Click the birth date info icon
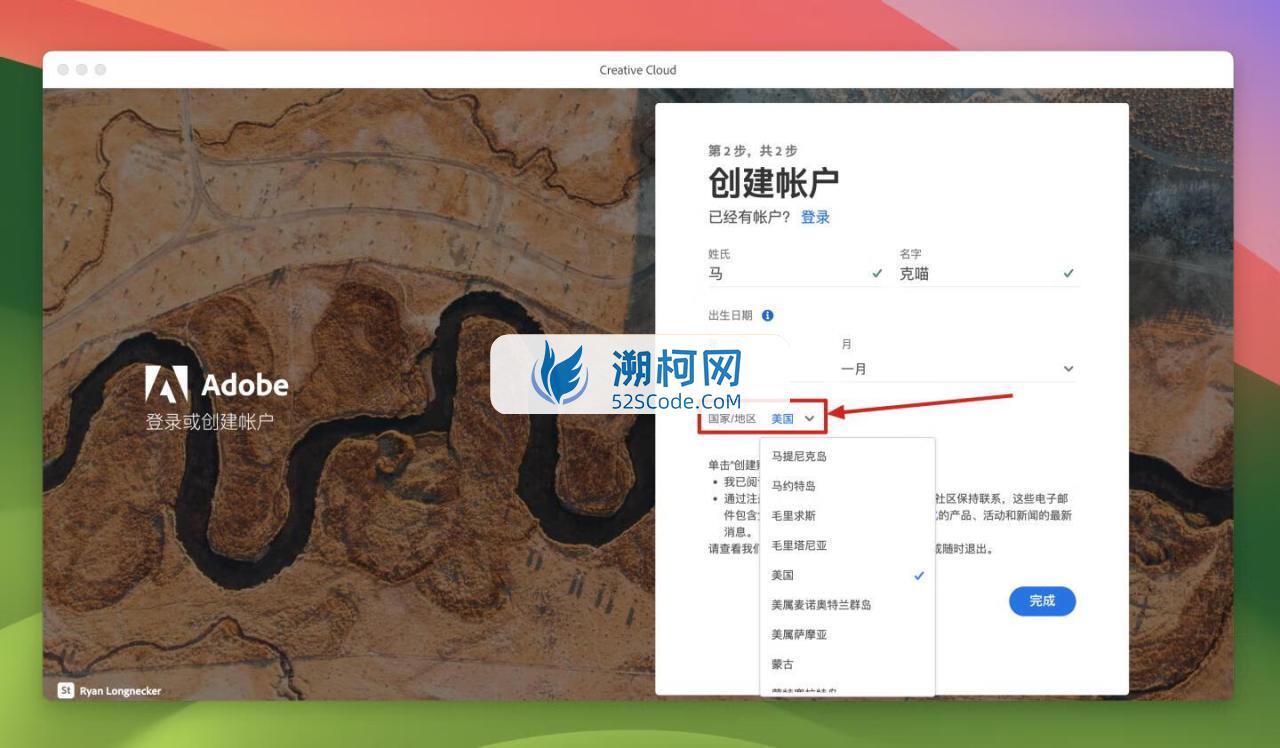Screen dimensions: 1280x748 coord(767,315)
